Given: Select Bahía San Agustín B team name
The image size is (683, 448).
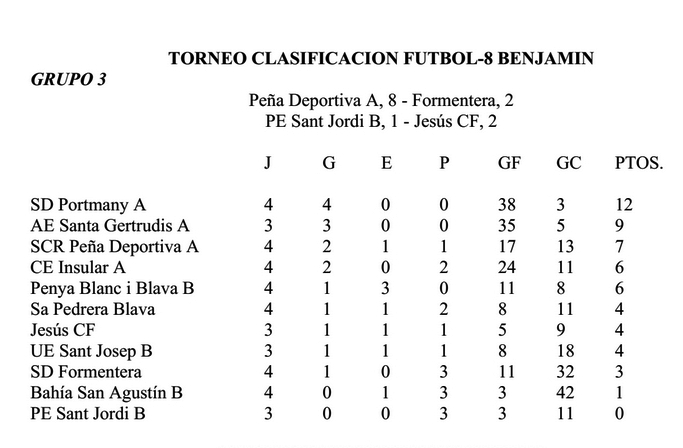Looking at the screenshot, I should pos(106,393).
